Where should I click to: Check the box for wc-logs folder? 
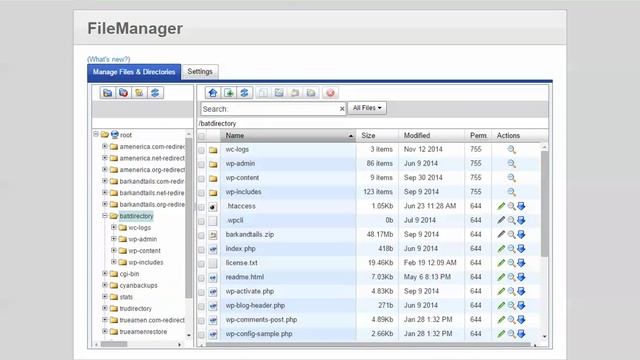click(202, 150)
